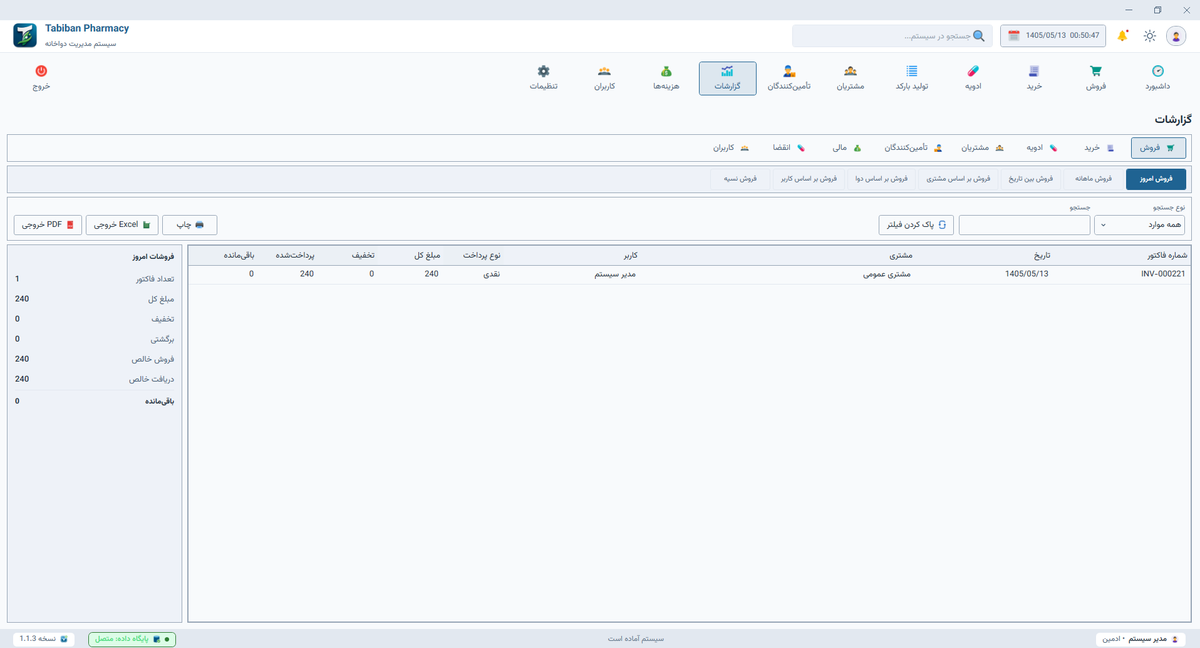Click the تعداد فاکتور summary row
This screenshot has height=648, width=1200.
tap(95, 278)
